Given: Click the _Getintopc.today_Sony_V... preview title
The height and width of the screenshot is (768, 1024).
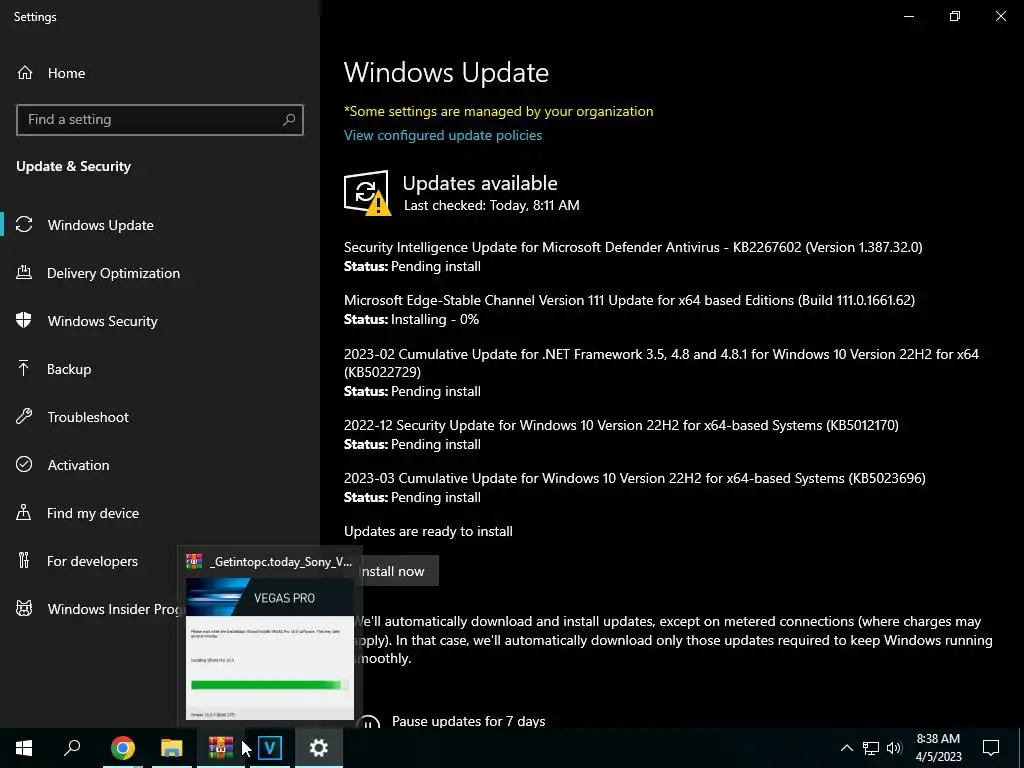Looking at the screenshot, I should (281, 562).
